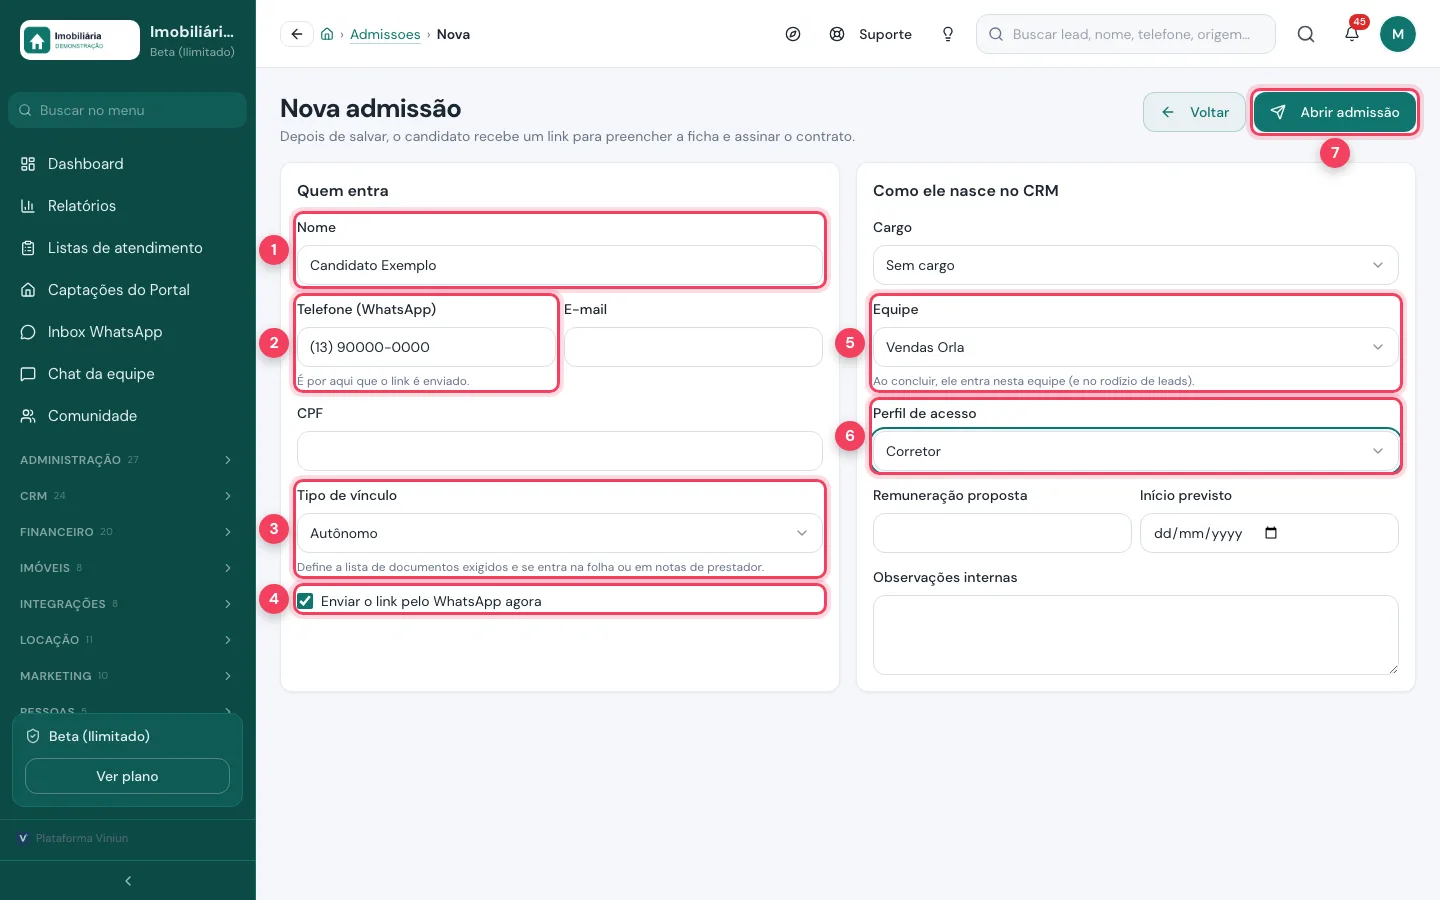Click the lightbulb tips icon
The image size is (1440, 900).
[x=948, y=34]
